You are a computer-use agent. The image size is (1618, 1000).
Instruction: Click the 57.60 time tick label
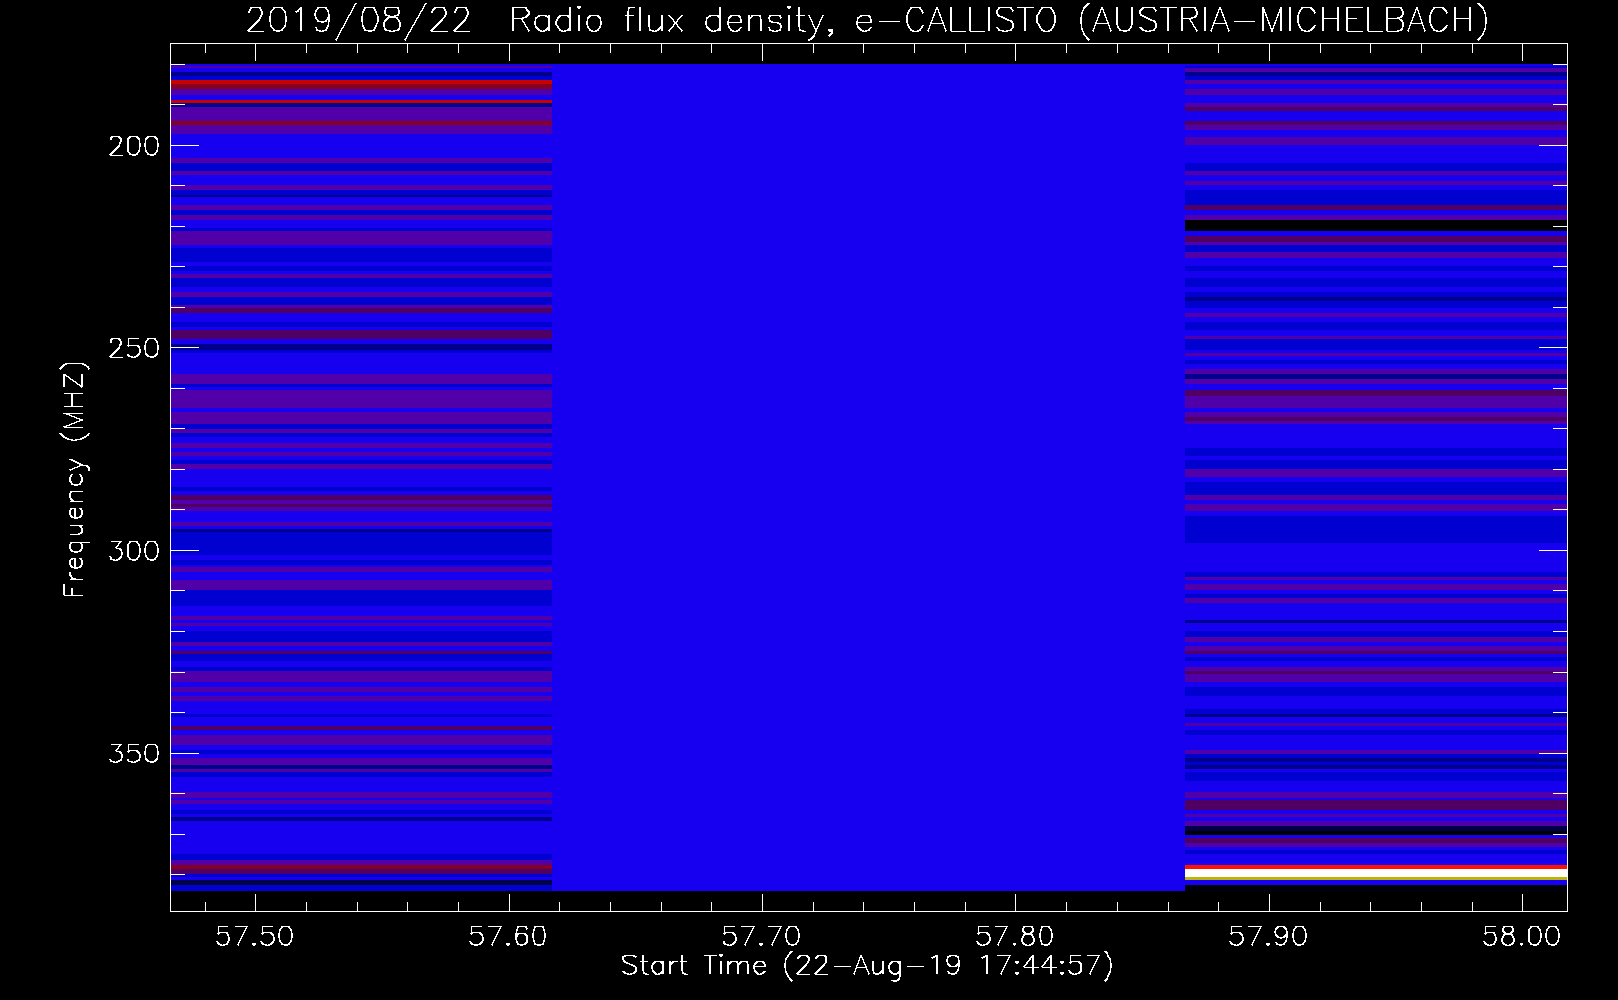coord(508,937)
